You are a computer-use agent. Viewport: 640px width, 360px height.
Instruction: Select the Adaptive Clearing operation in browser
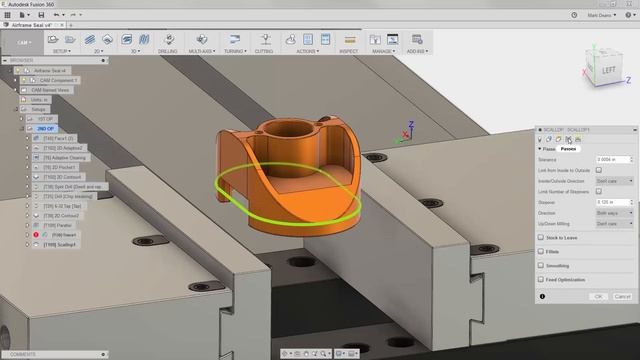pyautogui.click(x=64, y=158)
